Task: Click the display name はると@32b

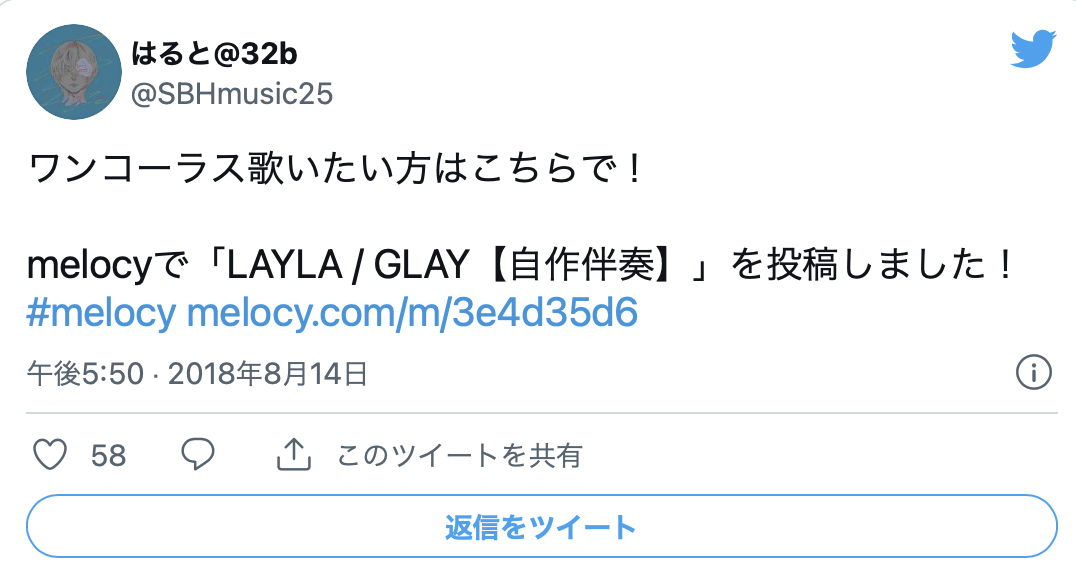Action: [x=214, y=54]
